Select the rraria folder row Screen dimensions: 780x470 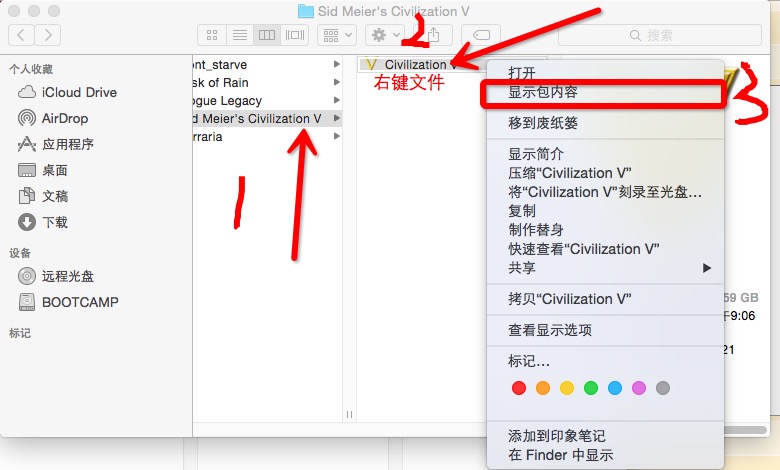[268, 136]
